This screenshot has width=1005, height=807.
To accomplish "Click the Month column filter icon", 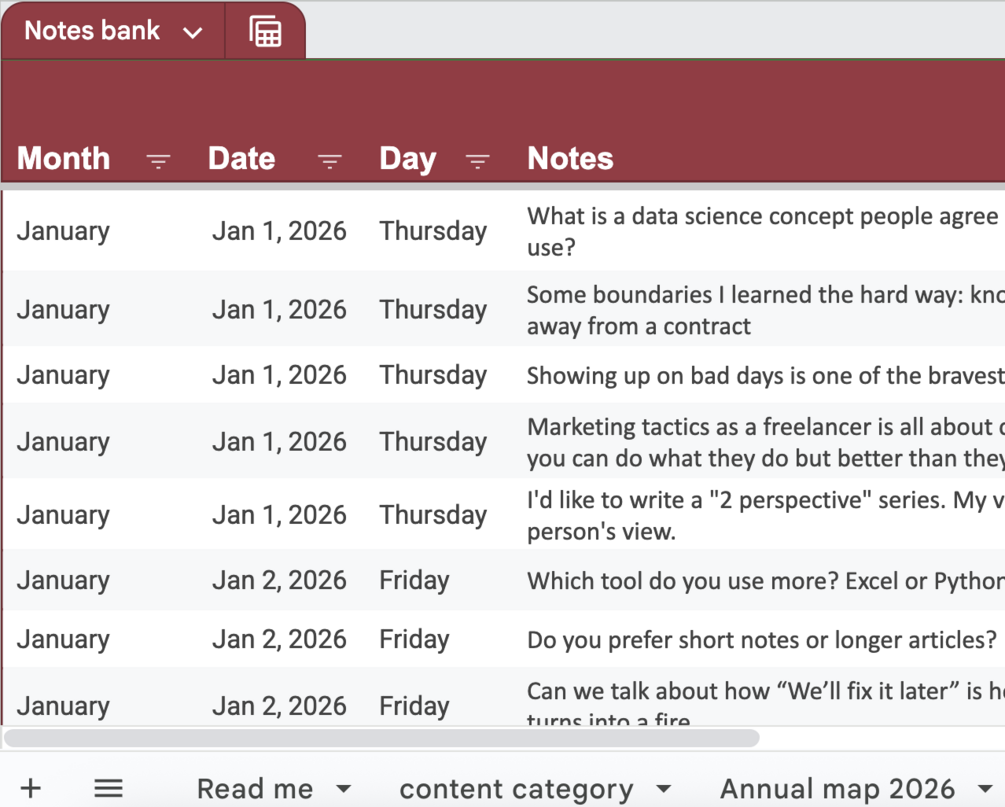I will coord(158,160).
